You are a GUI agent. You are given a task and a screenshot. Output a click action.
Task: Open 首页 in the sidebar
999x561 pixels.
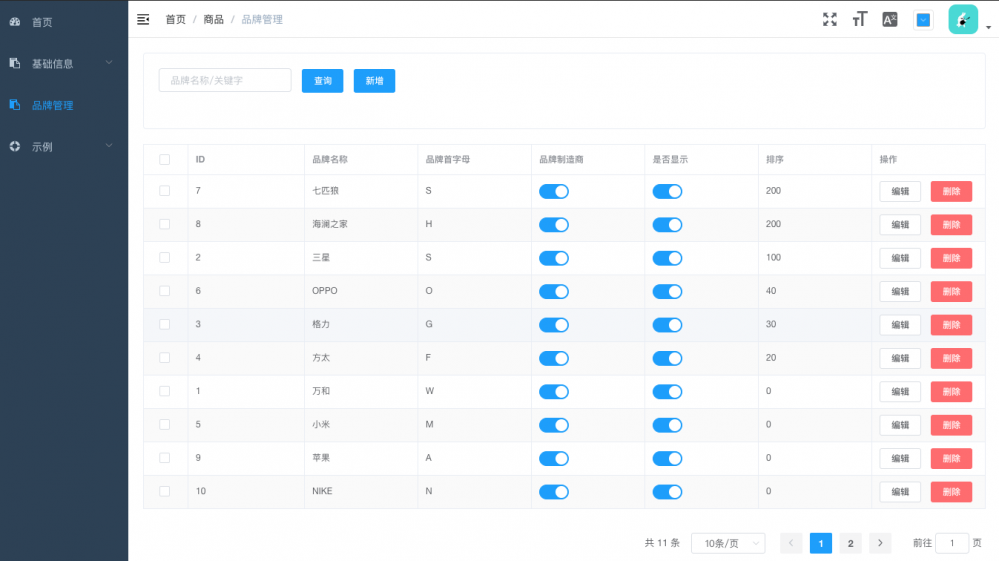pos(64,22)
